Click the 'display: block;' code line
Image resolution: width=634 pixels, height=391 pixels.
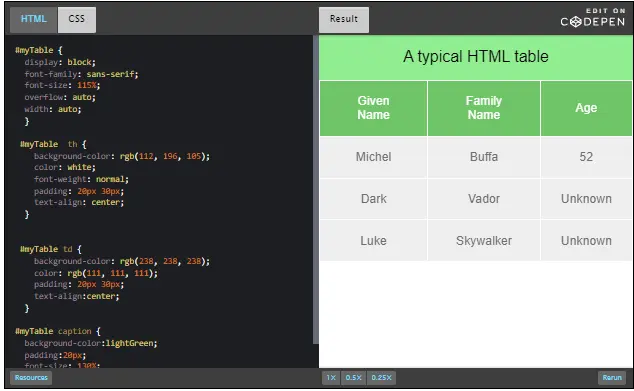60,62
